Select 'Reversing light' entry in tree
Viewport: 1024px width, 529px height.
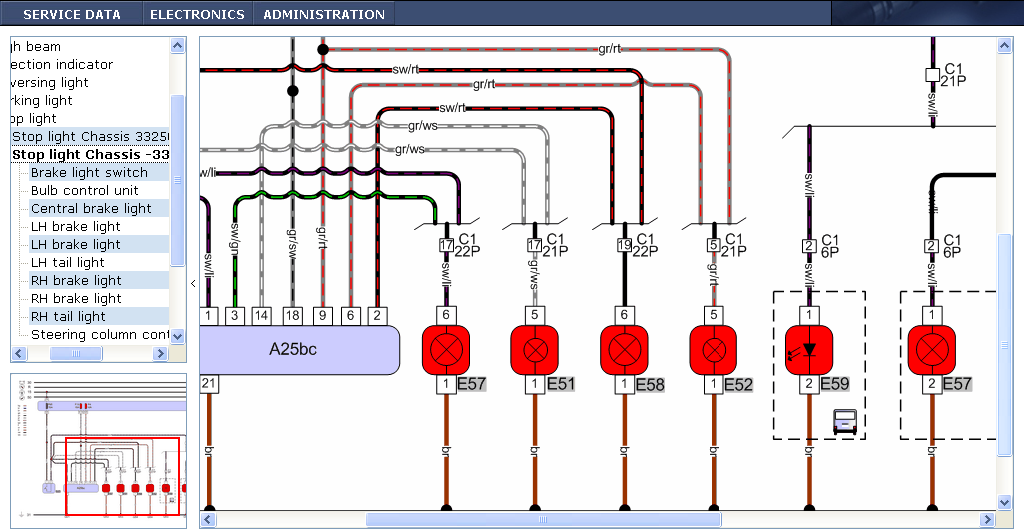pos(50,82)
